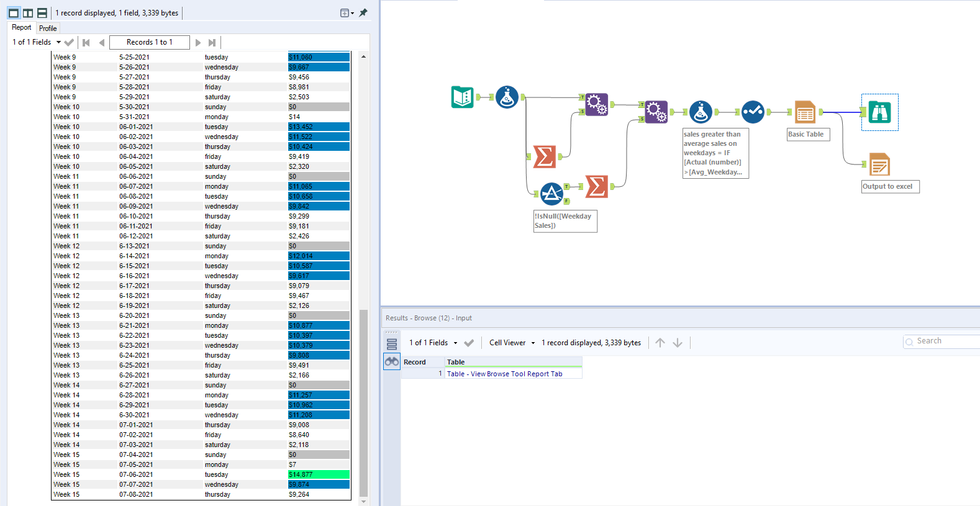
Task: Select the lower Summarize tool after Filter
Action: pyautogui.click(x=597, y=186)
